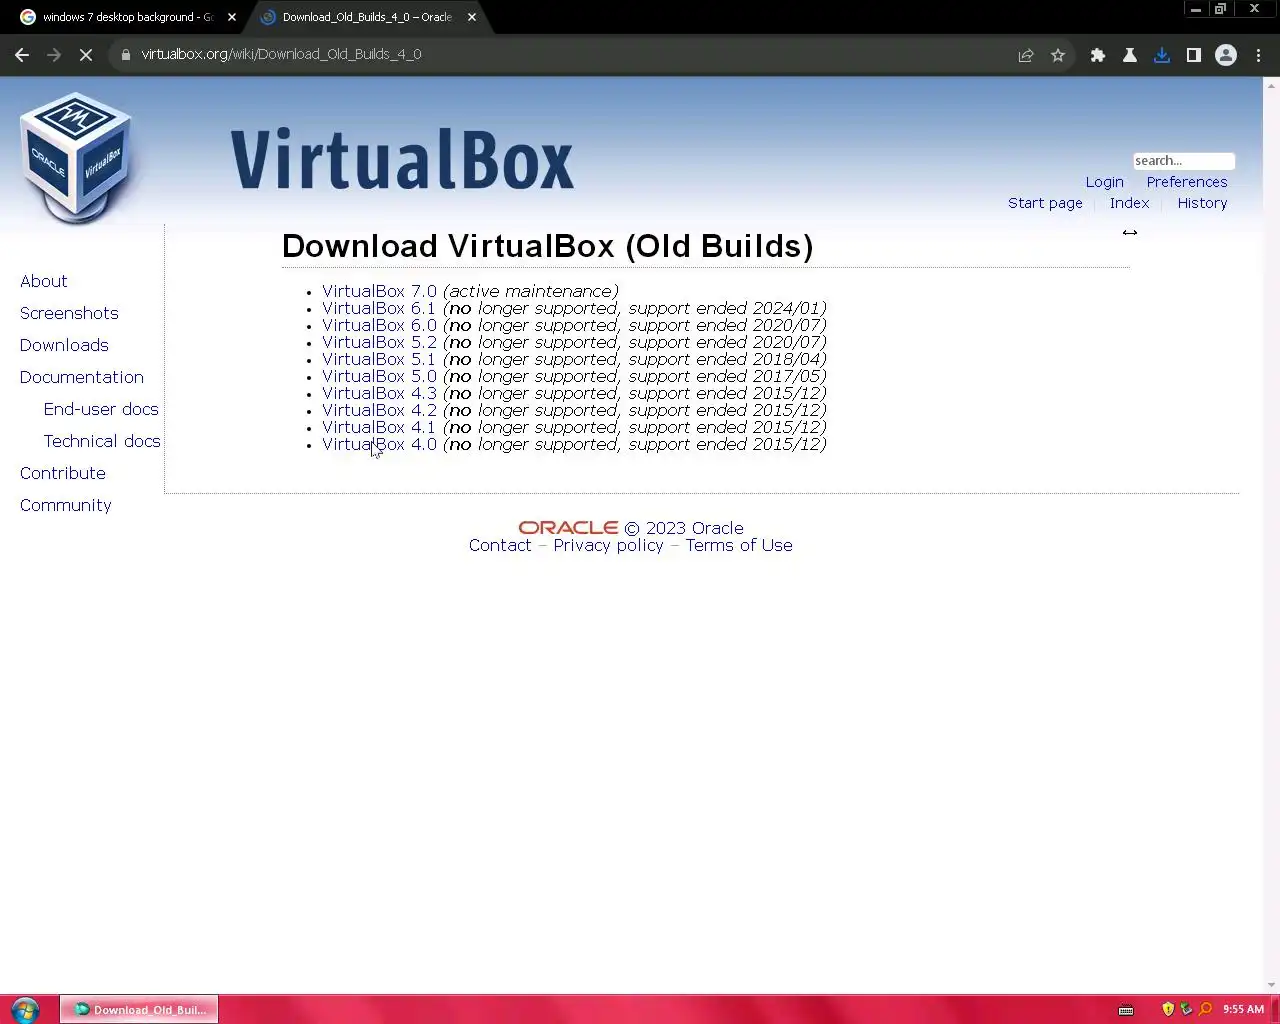Open the extensions puzzle icon

click(1098, 55)
